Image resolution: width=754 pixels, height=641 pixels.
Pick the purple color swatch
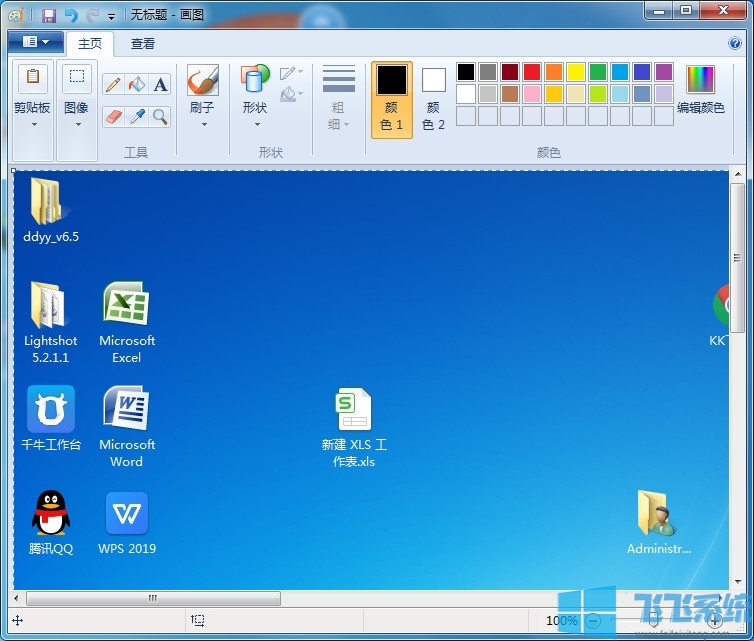pos(664,72)
